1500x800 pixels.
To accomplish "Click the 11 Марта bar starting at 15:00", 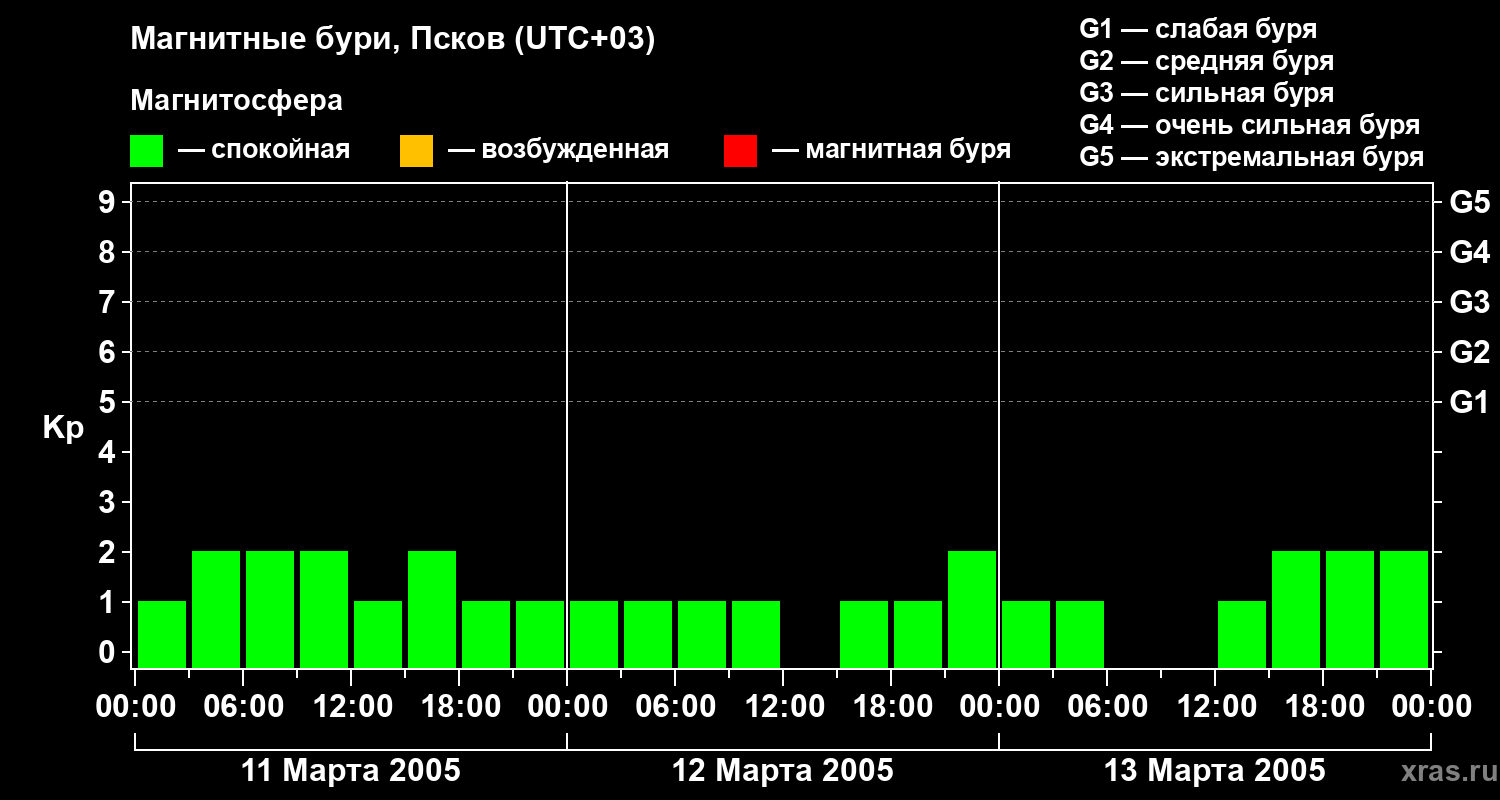I will click(x=432, y=609).
